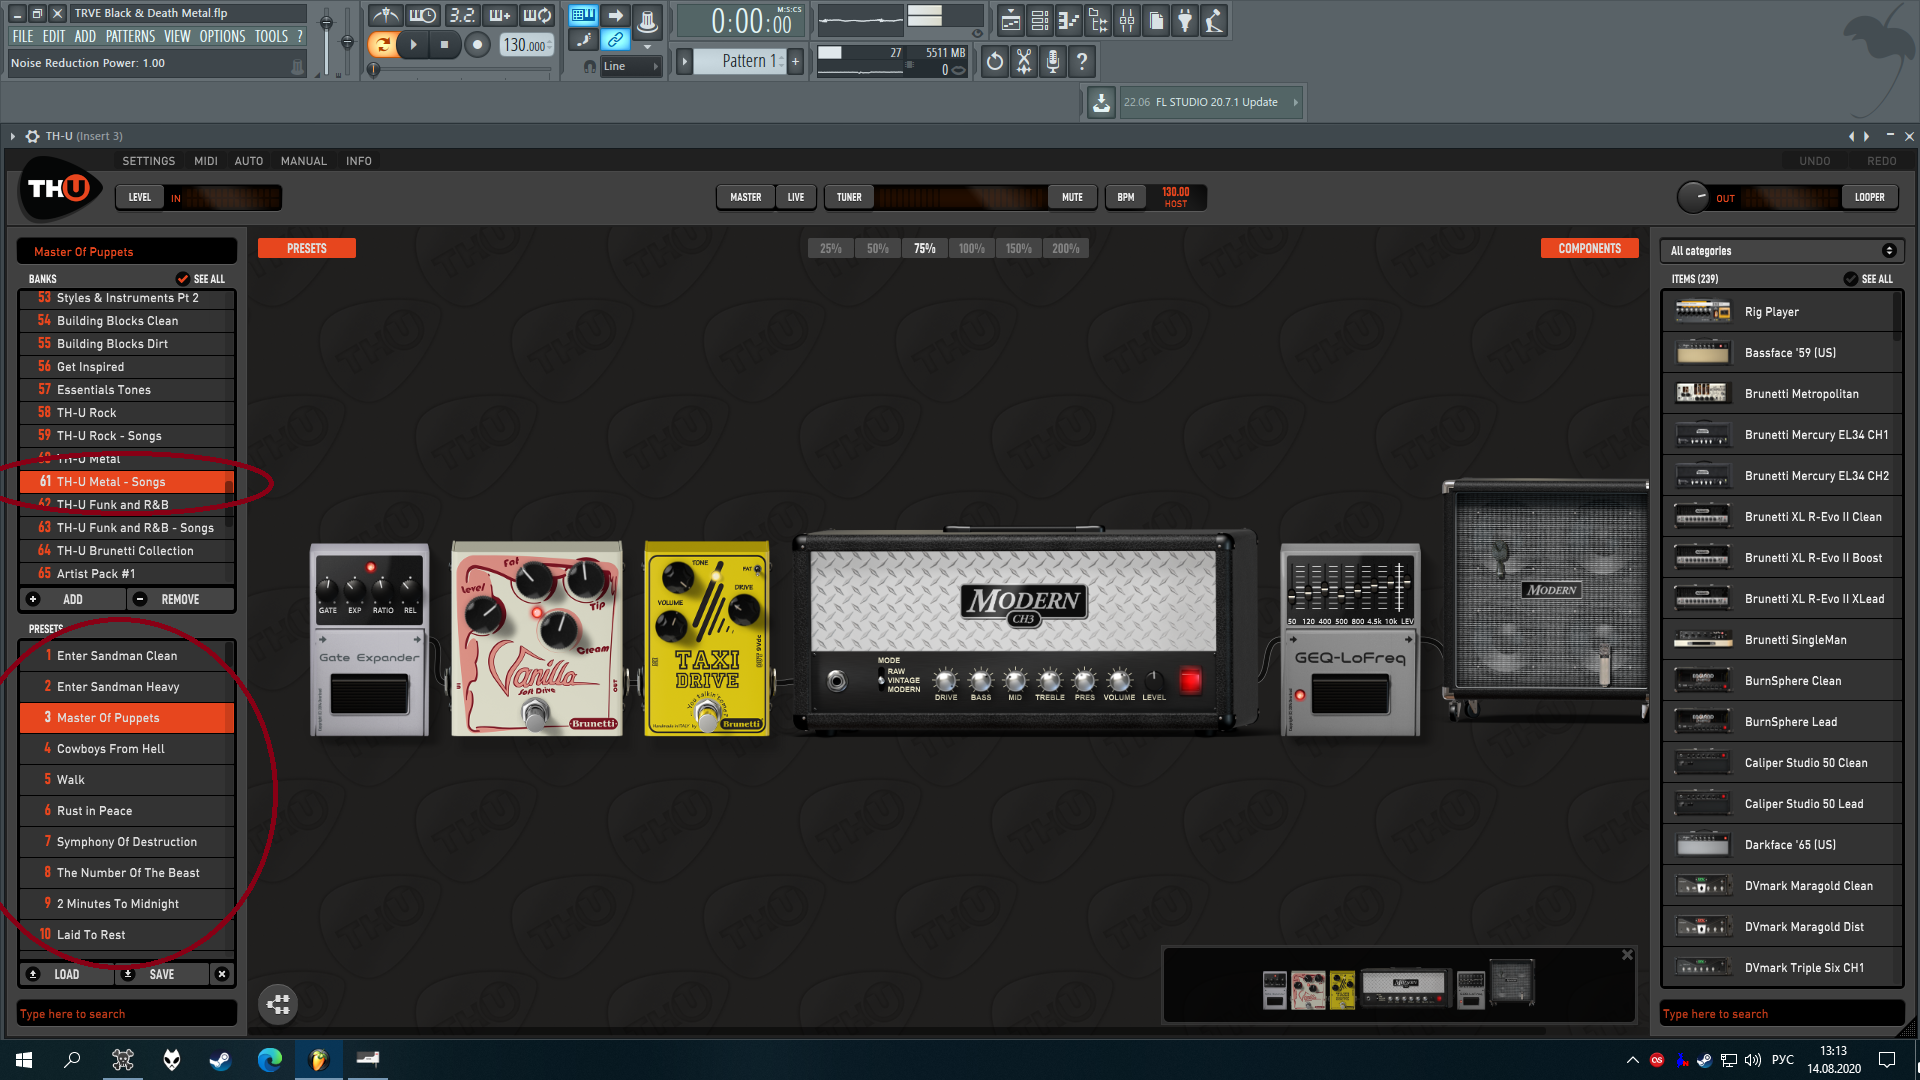
Task: Toggle the link-to-controller chain icon
Action: (615, 40)
